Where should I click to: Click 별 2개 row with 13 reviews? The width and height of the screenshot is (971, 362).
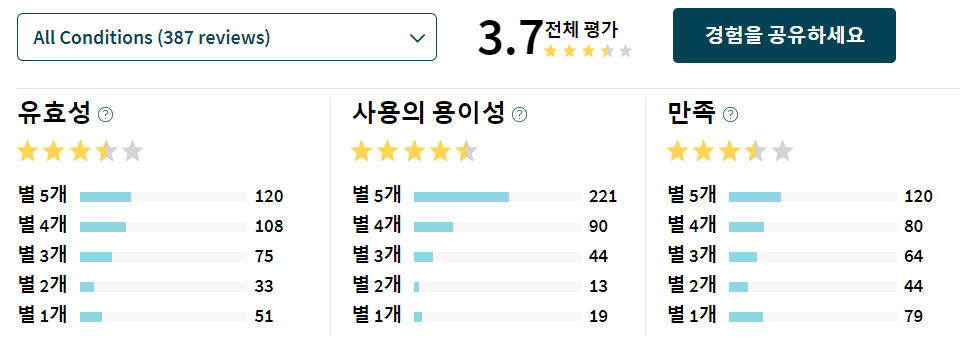pyautogui.click(x=480, y=287)
